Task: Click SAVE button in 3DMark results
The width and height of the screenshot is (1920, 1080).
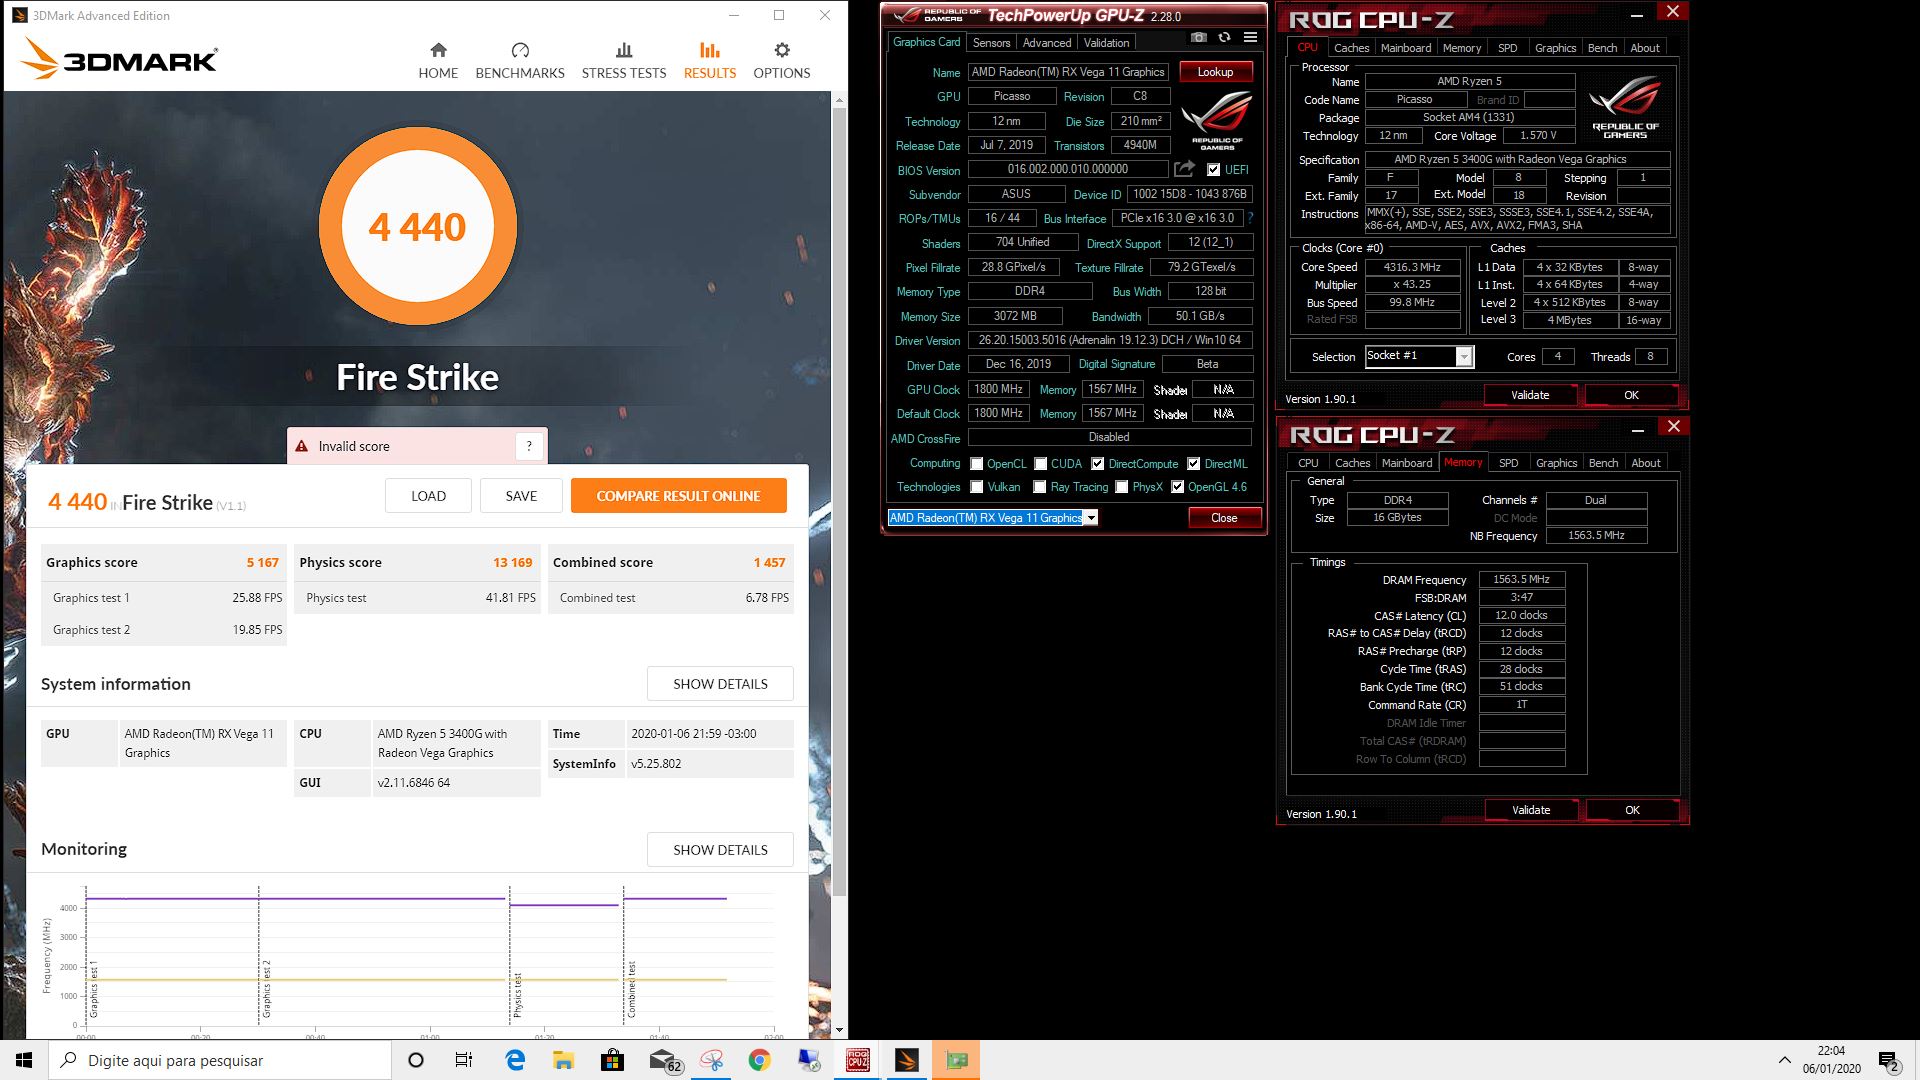Action: 521,496
